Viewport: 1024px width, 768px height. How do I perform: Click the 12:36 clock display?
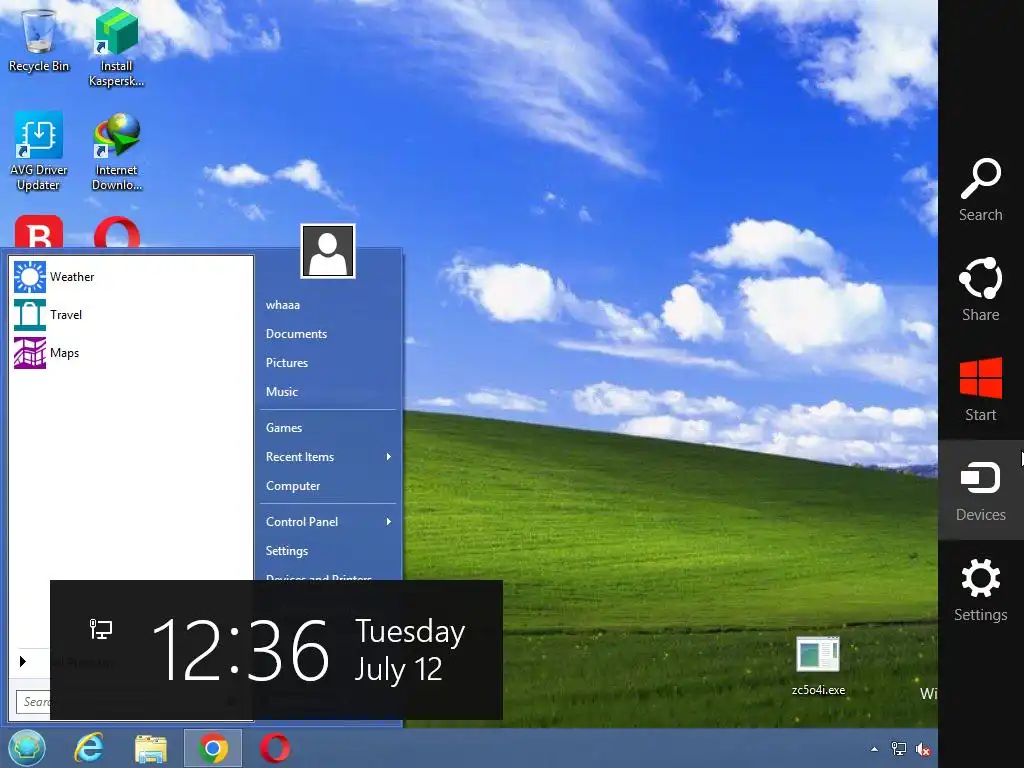click(240, 650)
